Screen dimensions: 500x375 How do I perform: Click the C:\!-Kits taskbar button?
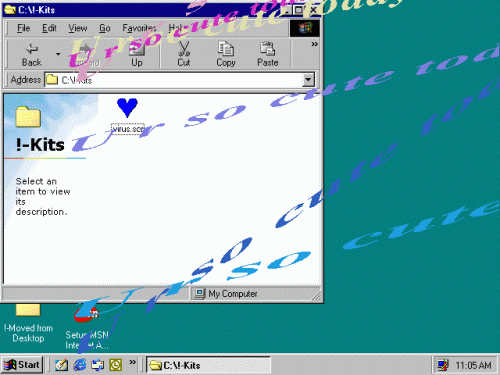click(209, 365)
